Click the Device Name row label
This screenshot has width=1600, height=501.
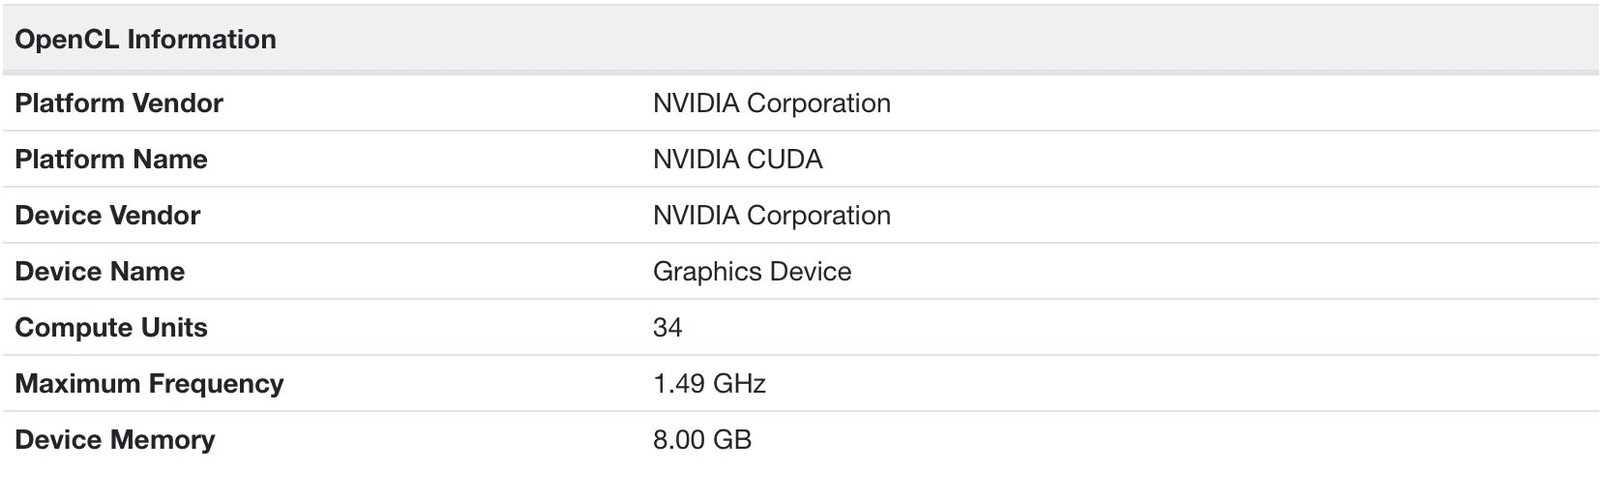pos(99,271)
